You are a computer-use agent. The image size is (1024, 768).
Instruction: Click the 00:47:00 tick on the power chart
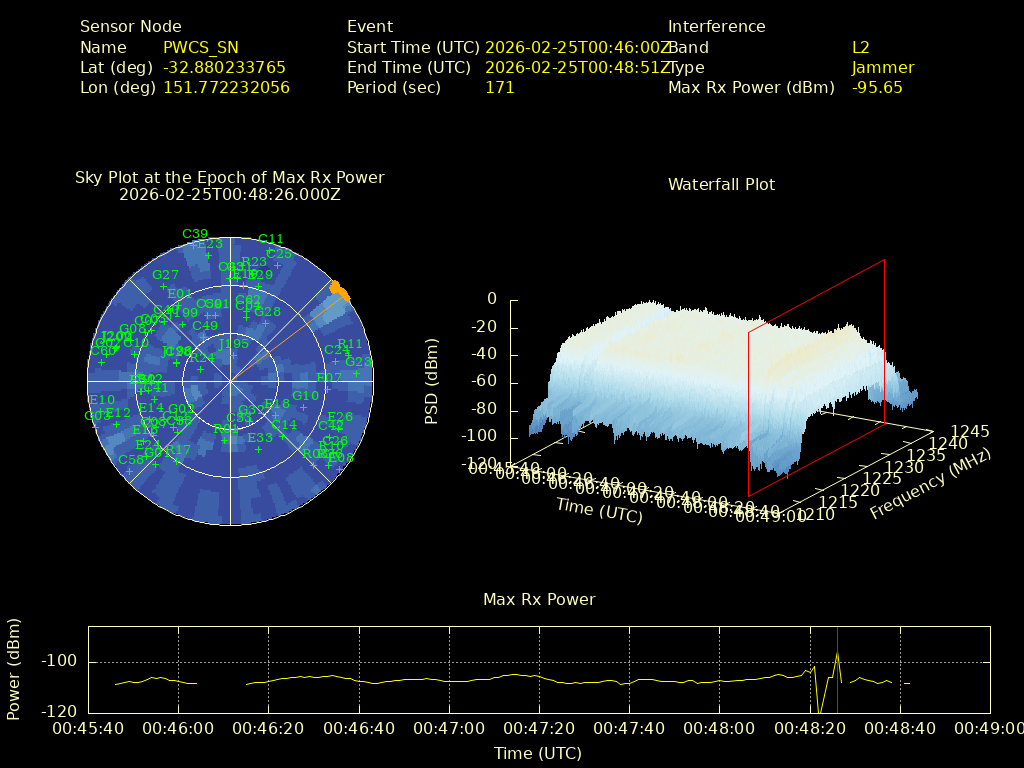coord(453,728)
